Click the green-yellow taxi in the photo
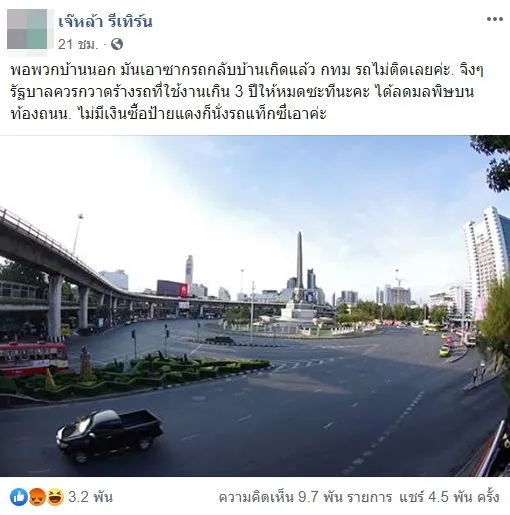 pyautogui.click(x=444, y=351)
